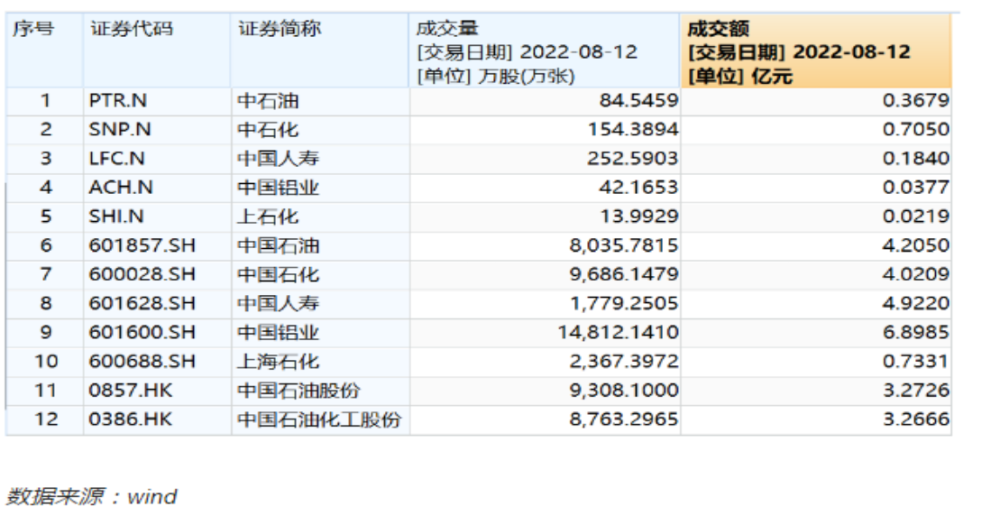Click the 6.8985 turnover value
The height and width of the screenshot is (525, 1000).
(x=917, y=332)
